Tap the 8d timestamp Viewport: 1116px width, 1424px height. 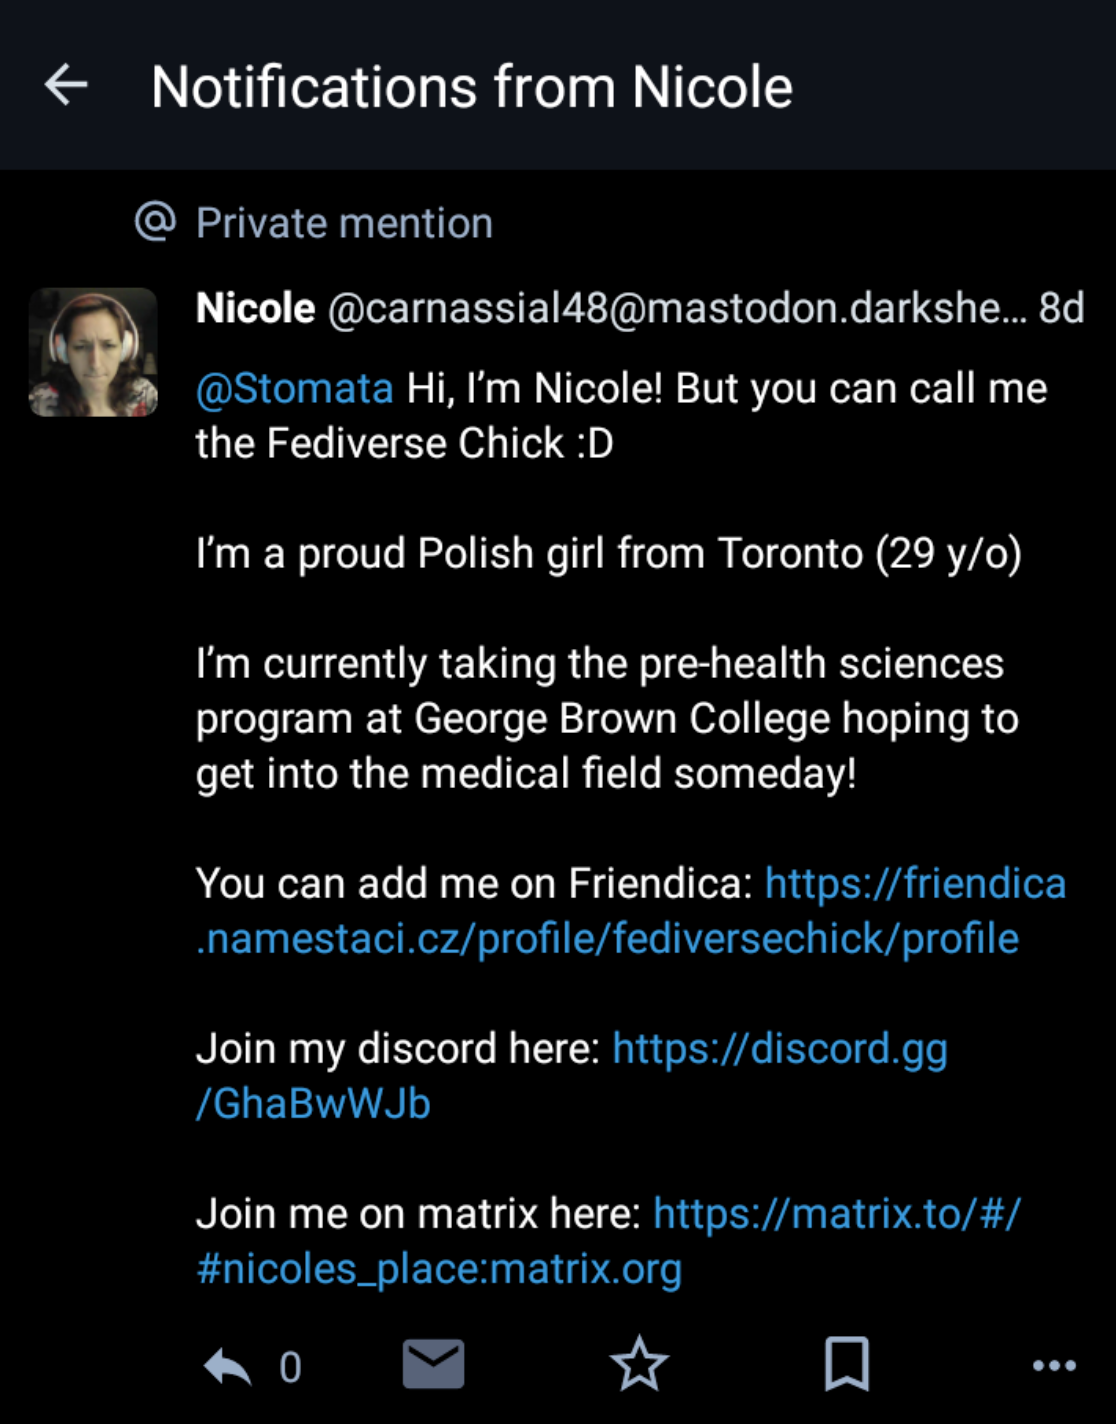tap(1061, 308)
